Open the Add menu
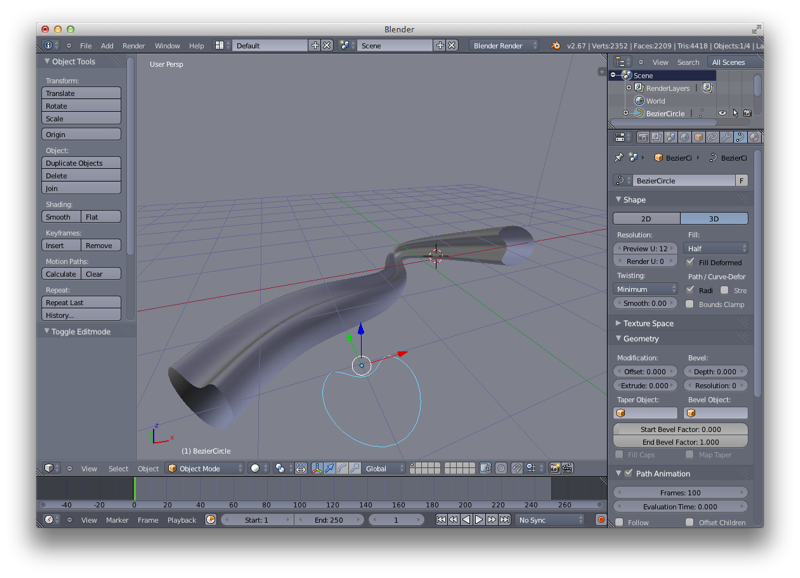This screenshot has width=800, height=578. coord(107,46)
